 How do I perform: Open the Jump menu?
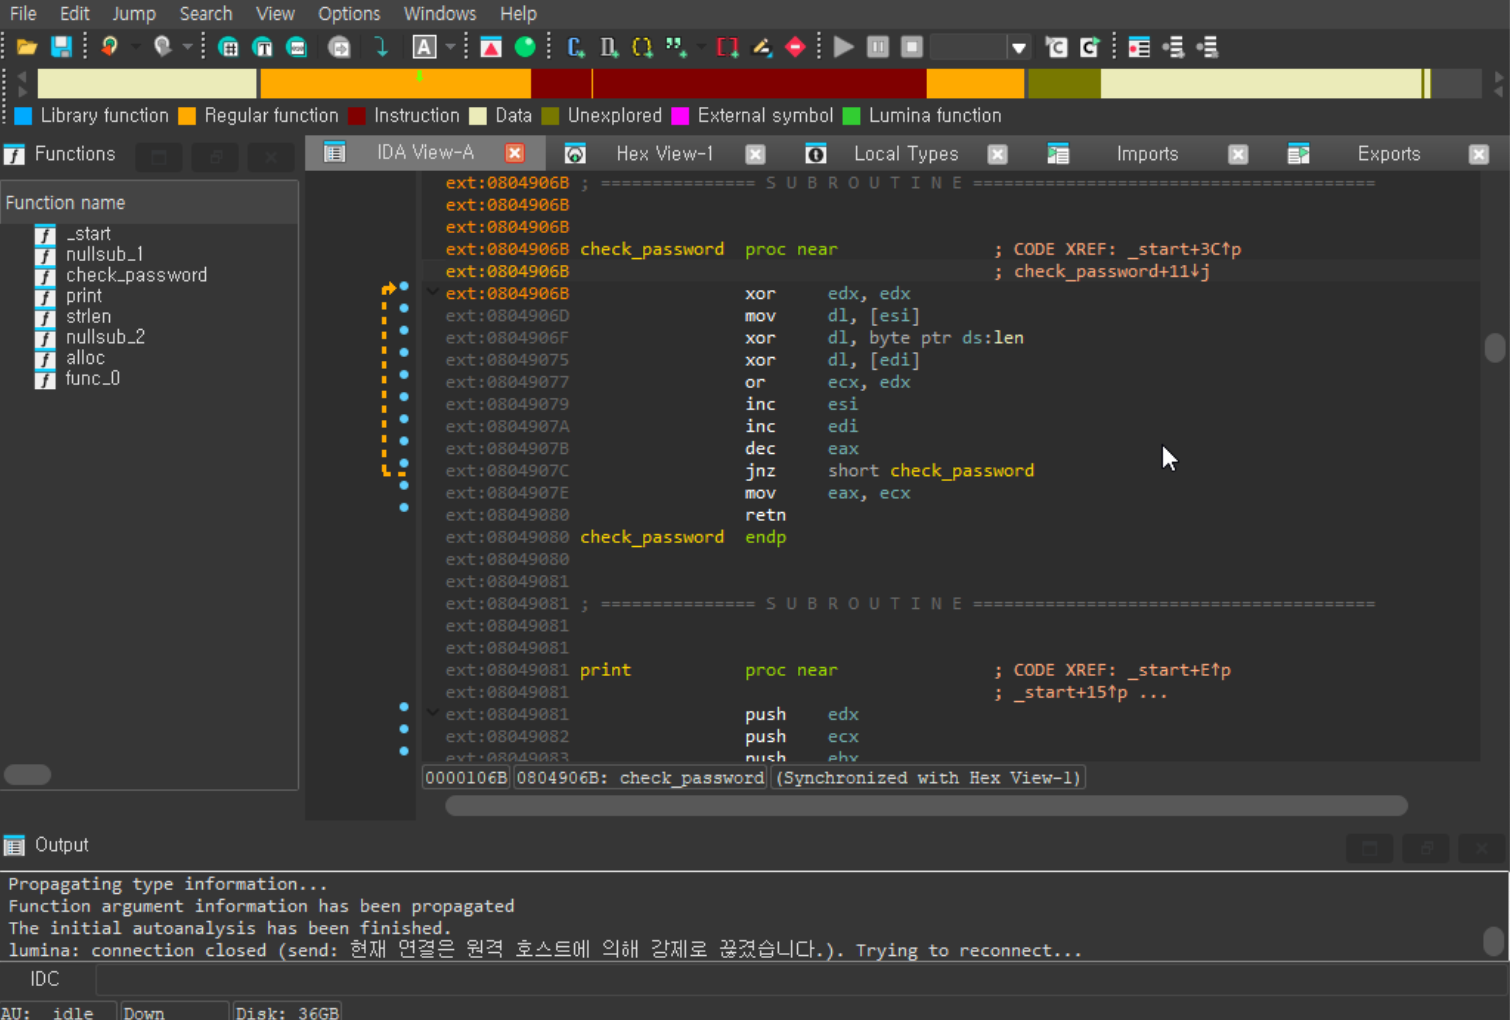133,14
